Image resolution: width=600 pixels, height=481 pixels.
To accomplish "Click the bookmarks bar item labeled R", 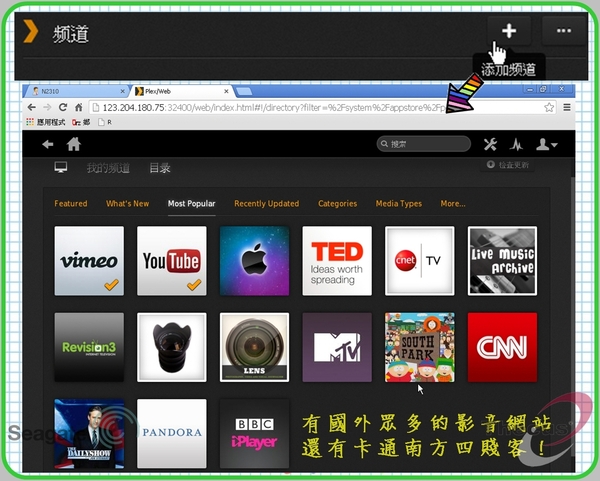I will (105, 122).
